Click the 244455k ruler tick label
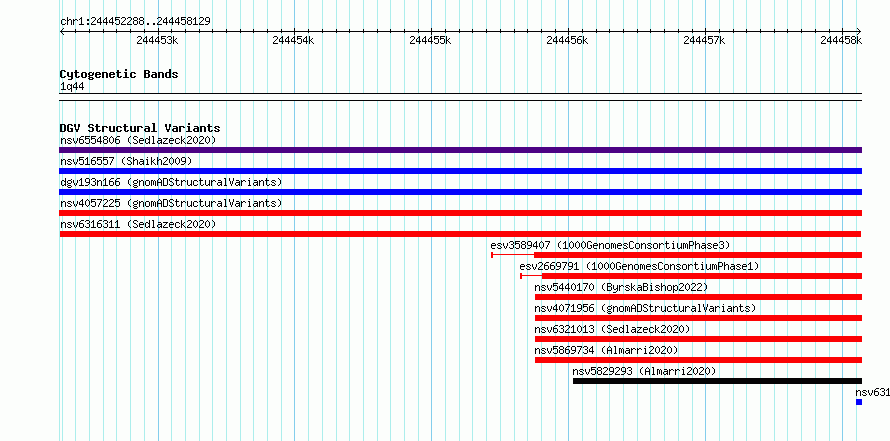Image resolution: width=890 pixels, height=441 pixels. click(x=430, y=40)
